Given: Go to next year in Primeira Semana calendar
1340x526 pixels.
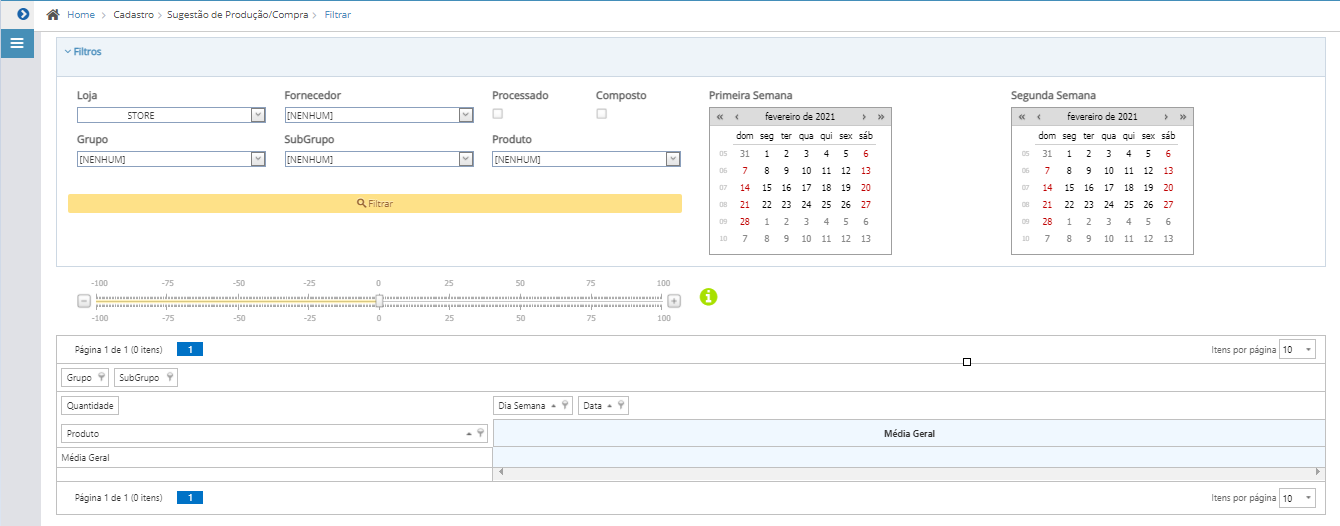Looking at the screenshot, I should [880, 117].
